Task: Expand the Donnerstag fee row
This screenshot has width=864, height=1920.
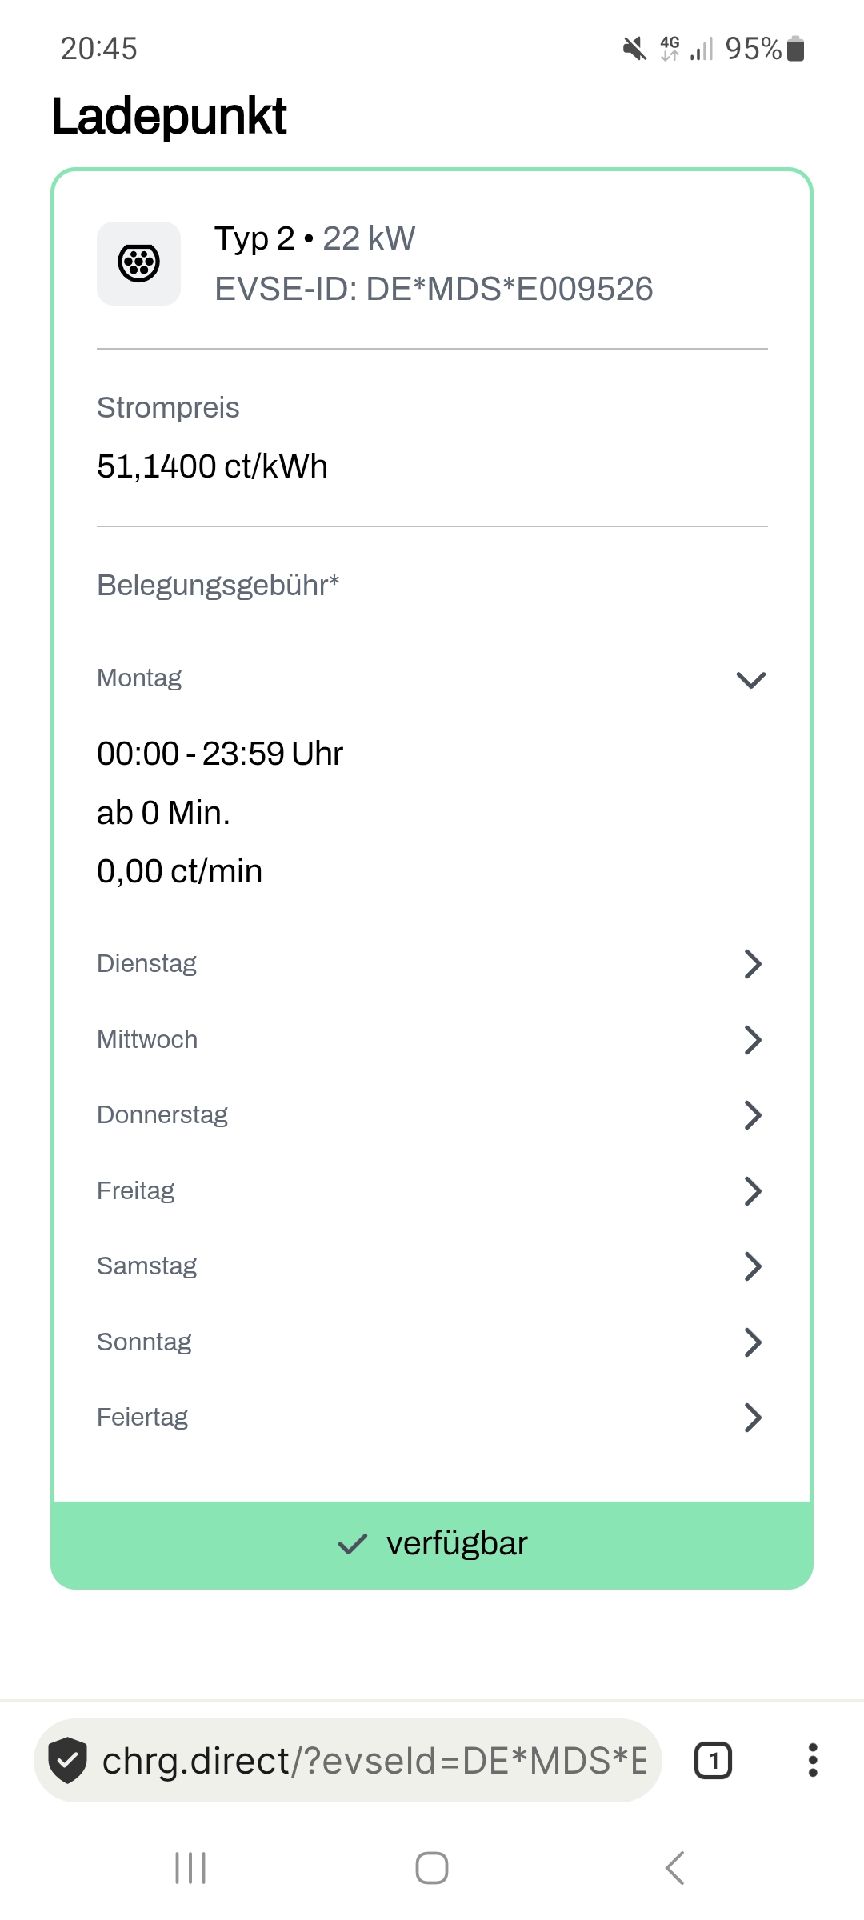Action: point(432,1115)
